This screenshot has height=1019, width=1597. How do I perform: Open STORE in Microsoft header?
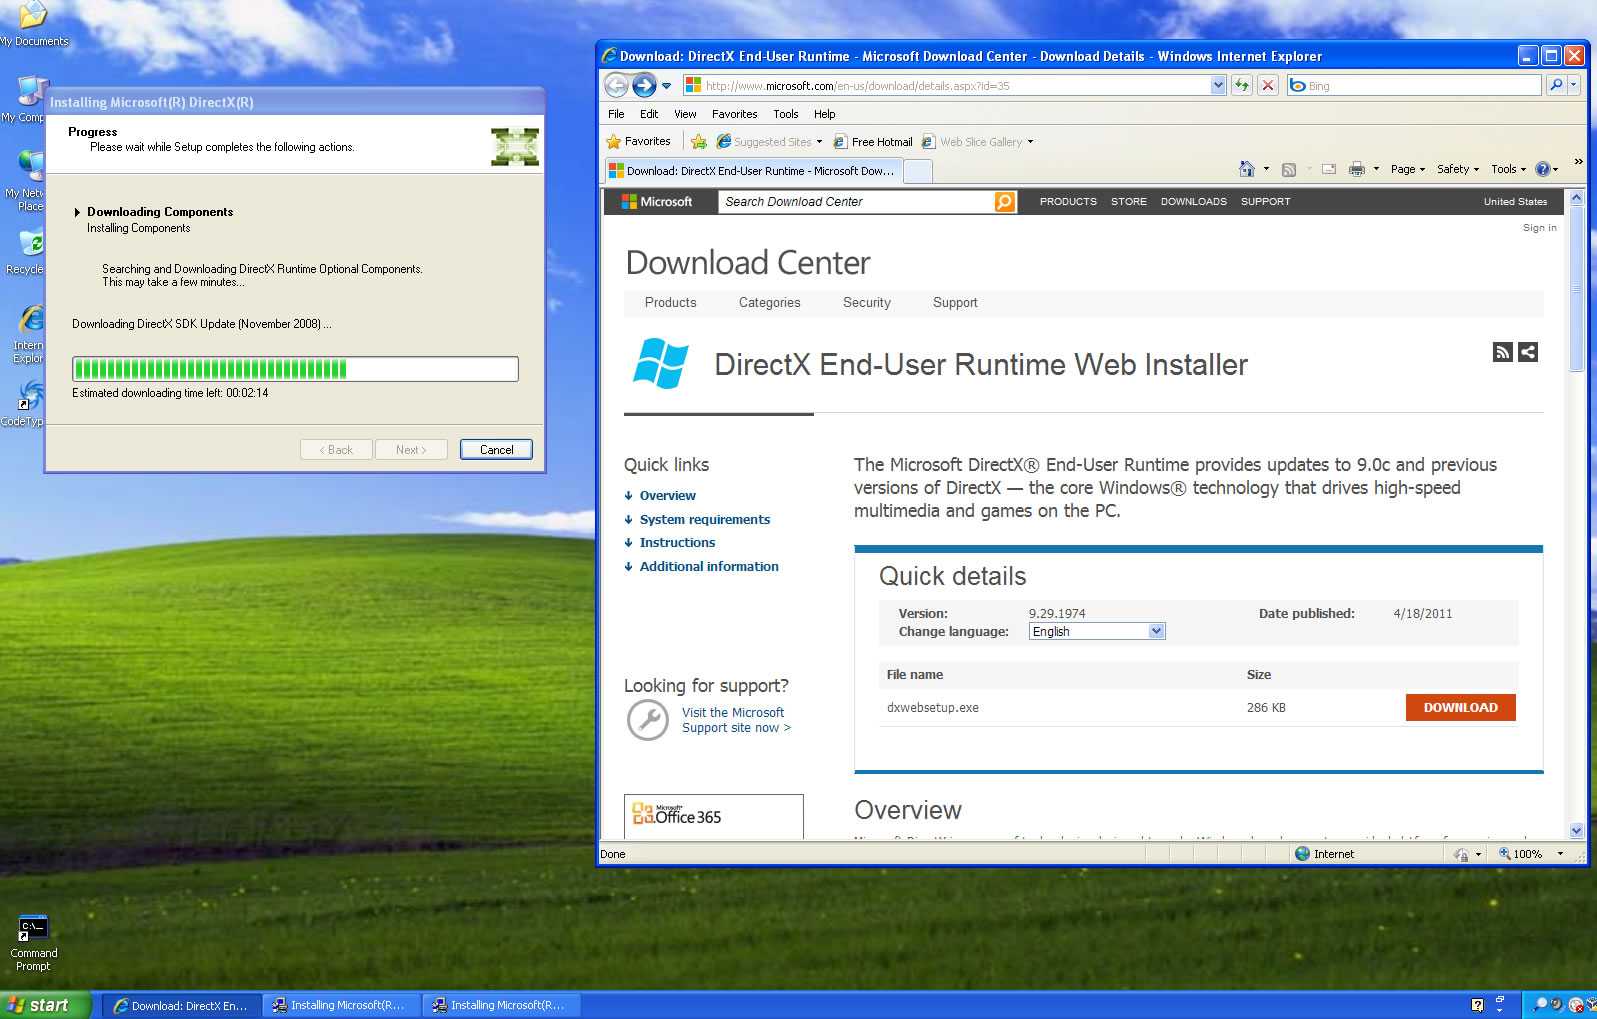pyautogui.click(x=1129, y=201)
